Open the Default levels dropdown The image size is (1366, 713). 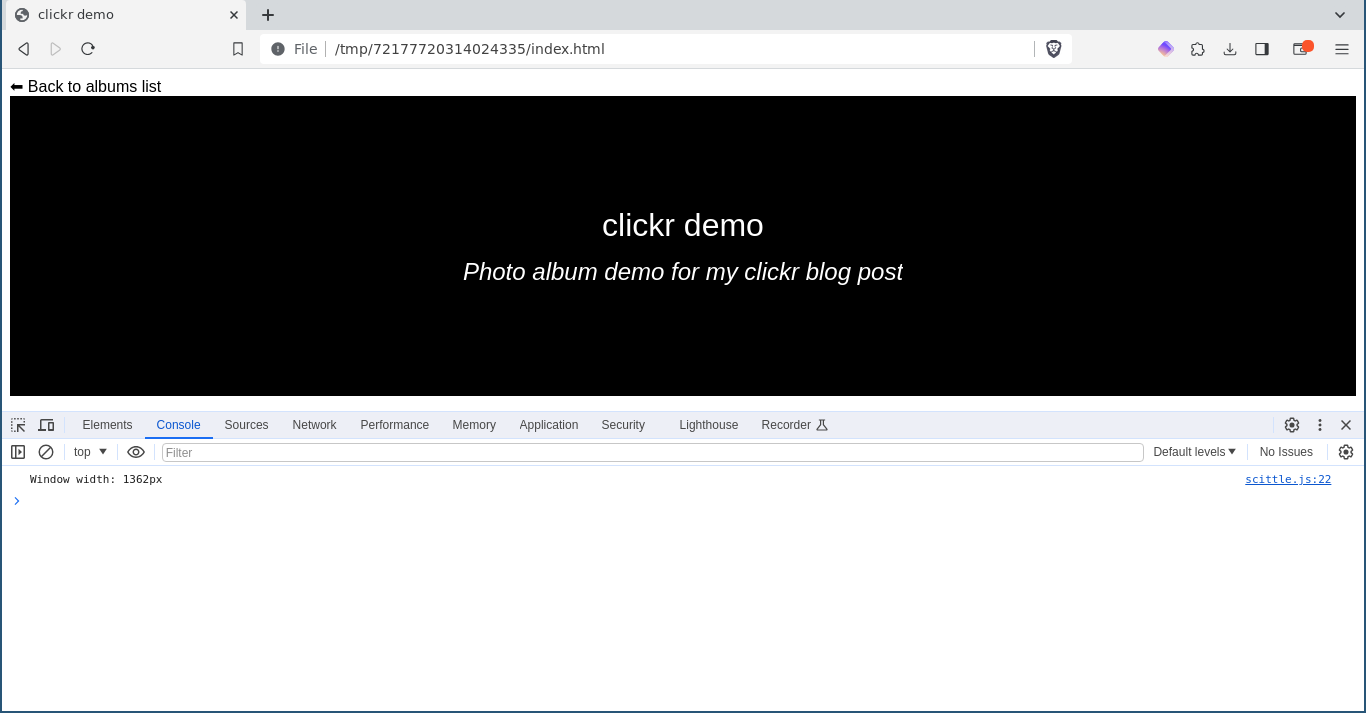pyautogui.click(x=1194, y=452)
